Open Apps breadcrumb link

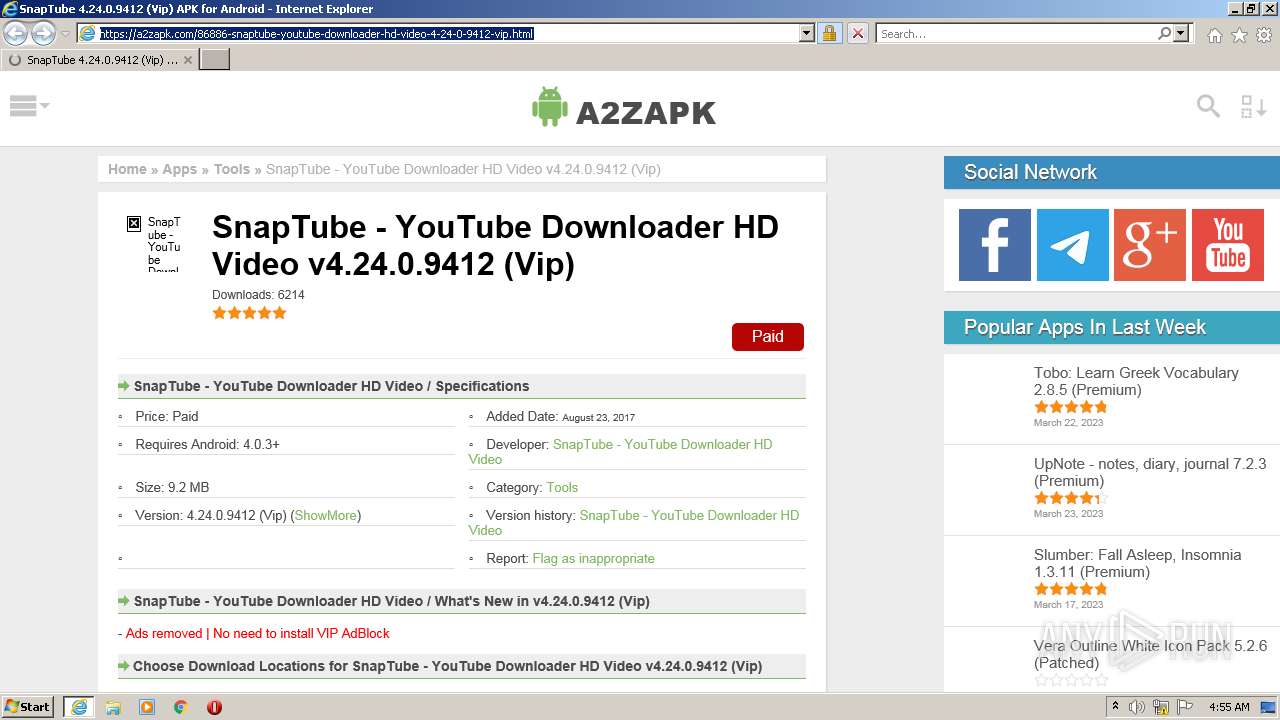click(180, 169)
